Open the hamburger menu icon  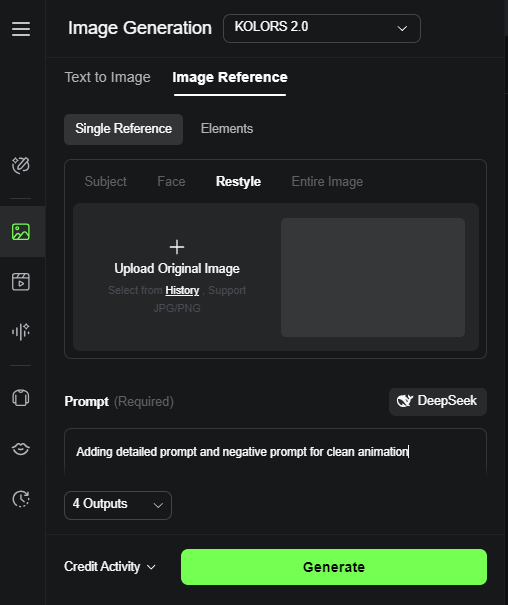tap(21, 29)
